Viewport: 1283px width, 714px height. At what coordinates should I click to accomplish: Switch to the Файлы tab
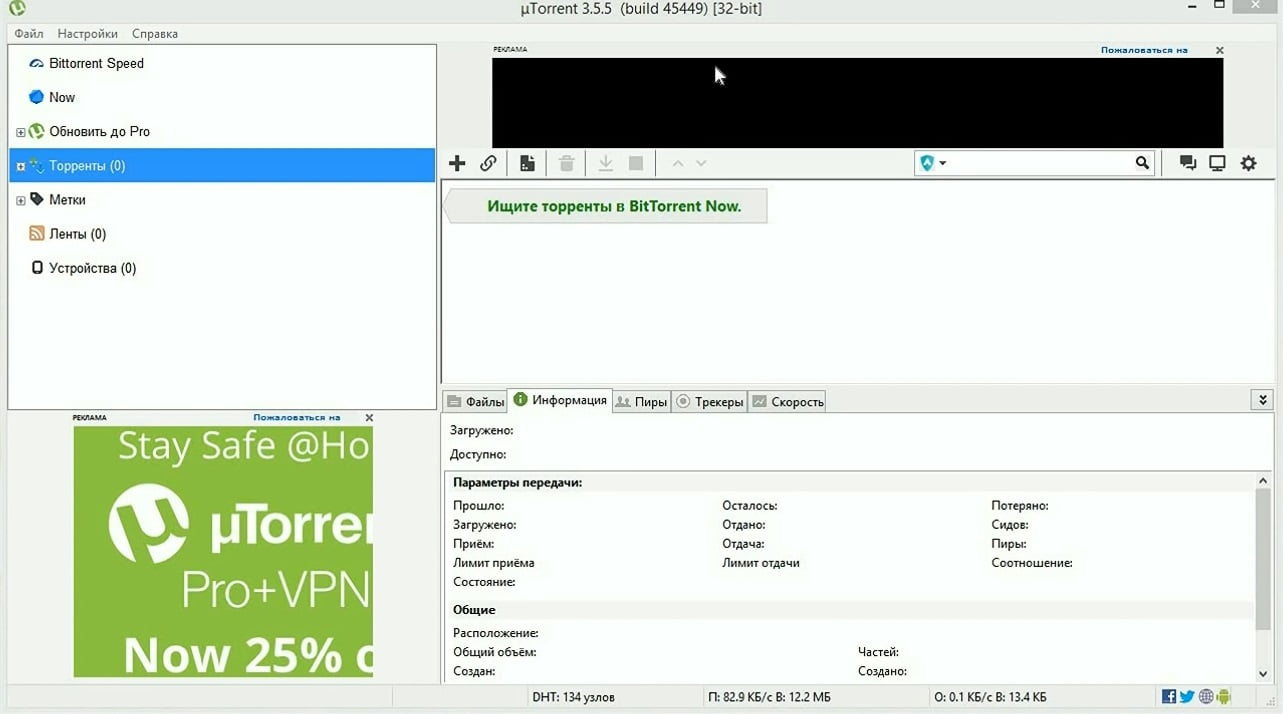click(475, 401)
